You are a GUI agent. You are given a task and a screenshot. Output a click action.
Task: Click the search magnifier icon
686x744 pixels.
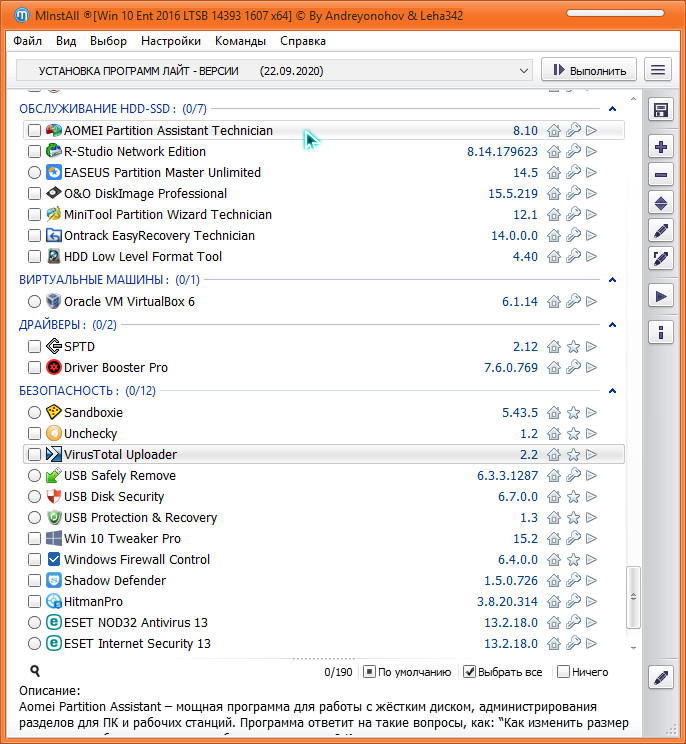coord(35,672)
